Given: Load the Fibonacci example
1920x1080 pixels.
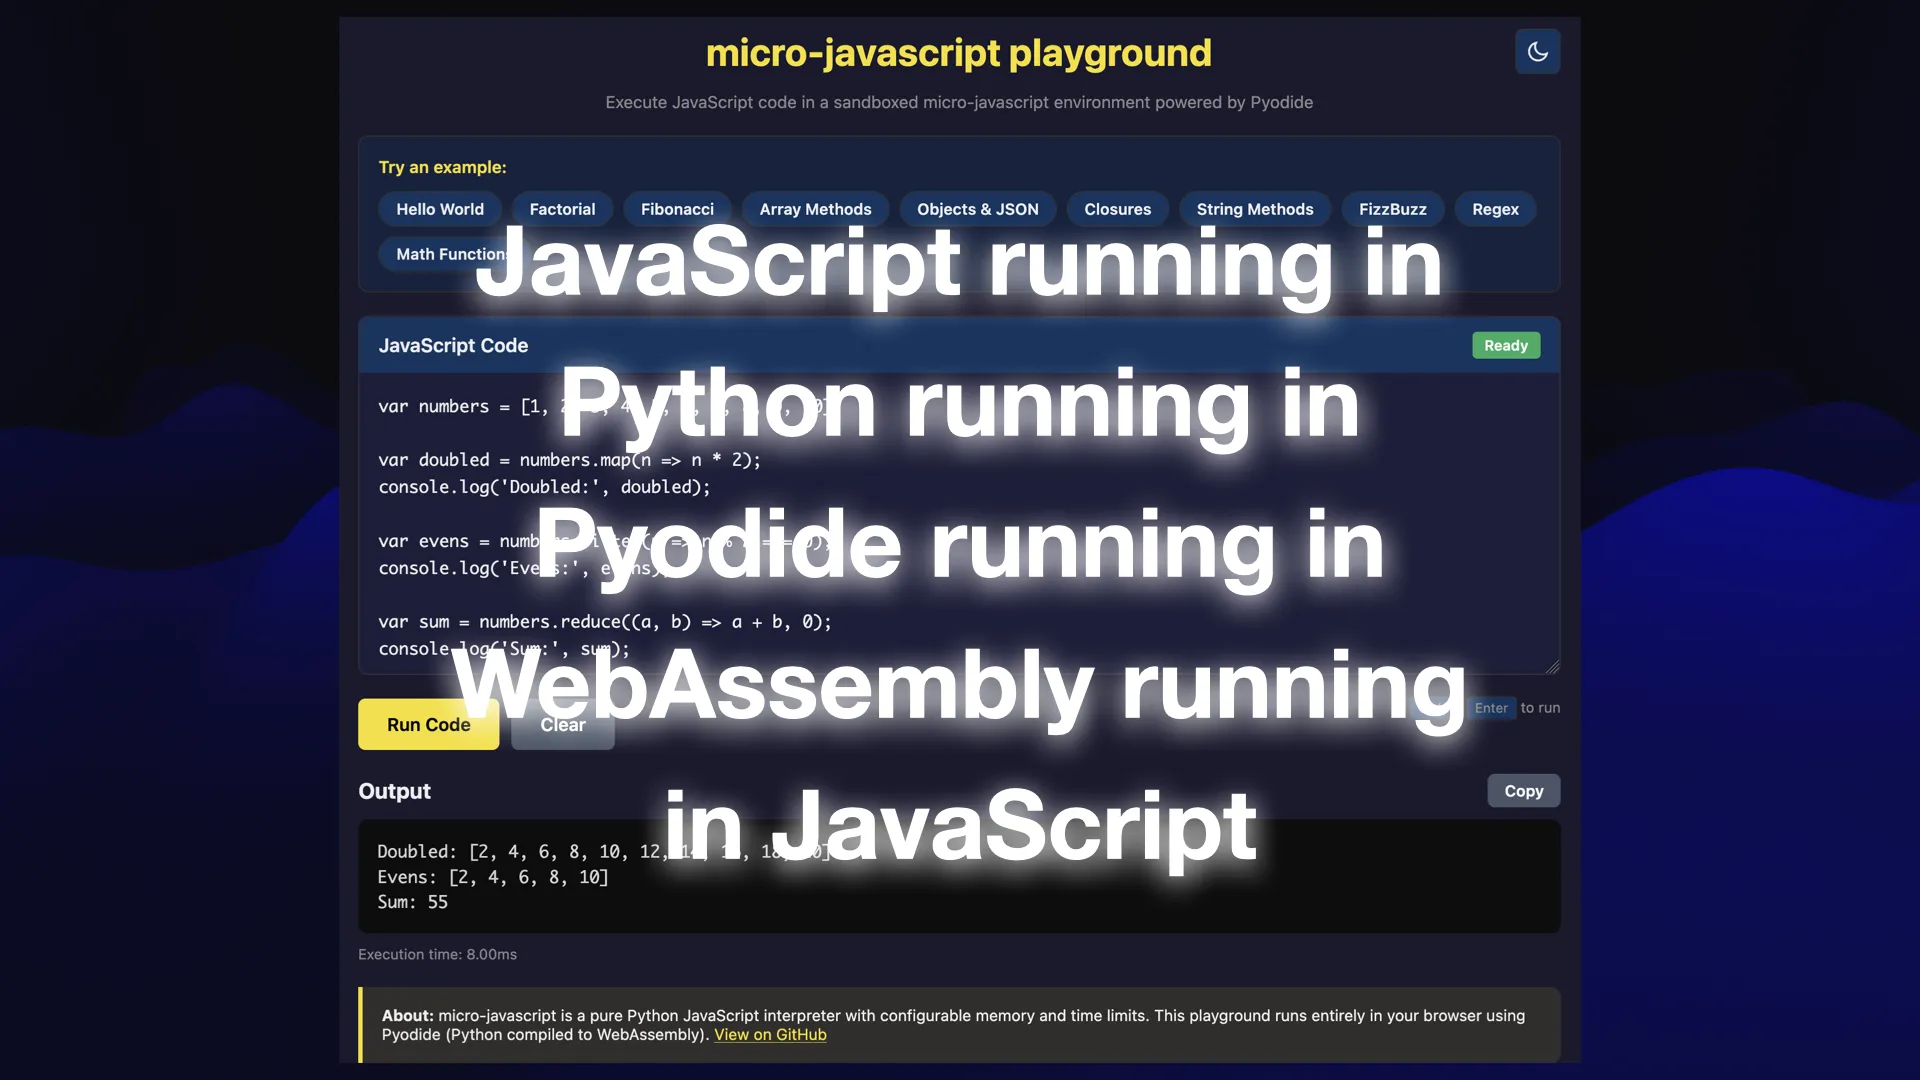Looking at the screenshot, I should [677, 209].
